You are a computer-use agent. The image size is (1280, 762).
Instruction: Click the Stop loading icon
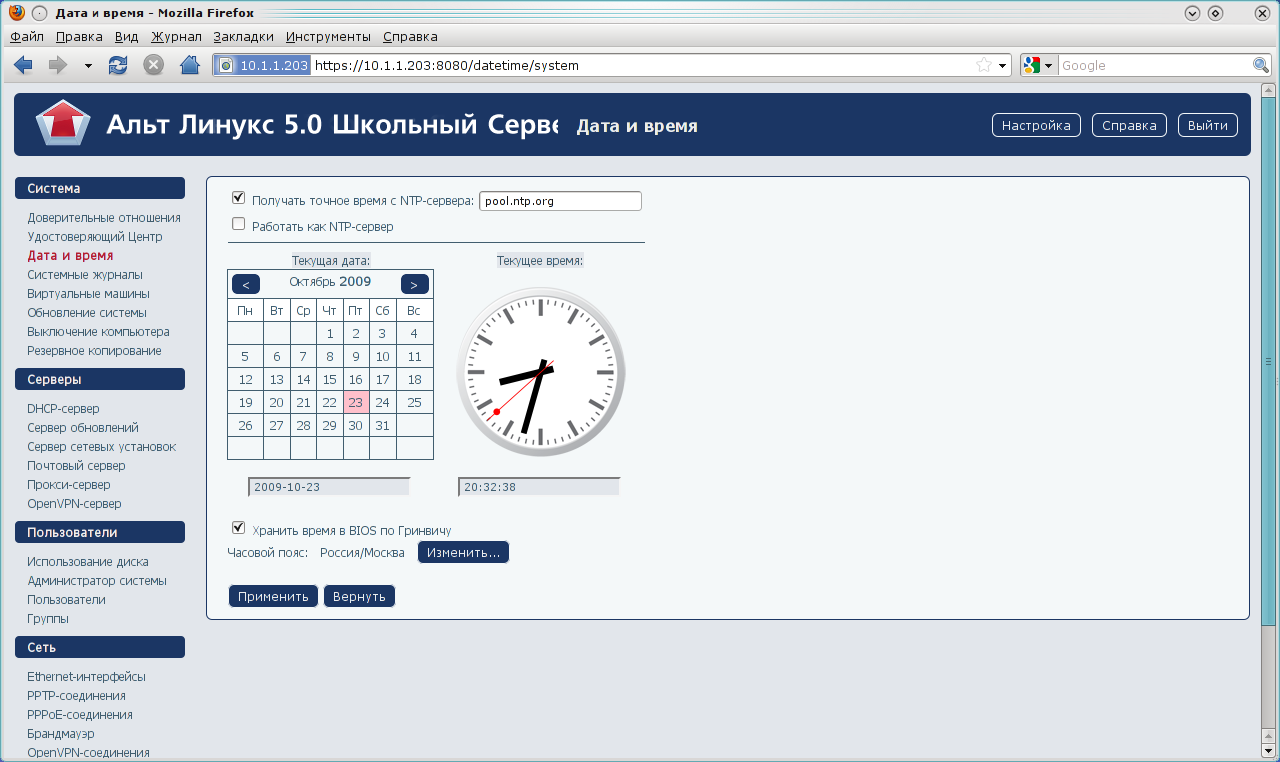(x=153, y=65)
